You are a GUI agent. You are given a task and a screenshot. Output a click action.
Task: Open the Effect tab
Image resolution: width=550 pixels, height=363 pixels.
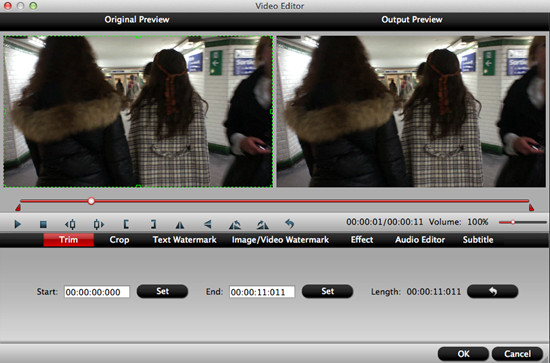[362, 240]
